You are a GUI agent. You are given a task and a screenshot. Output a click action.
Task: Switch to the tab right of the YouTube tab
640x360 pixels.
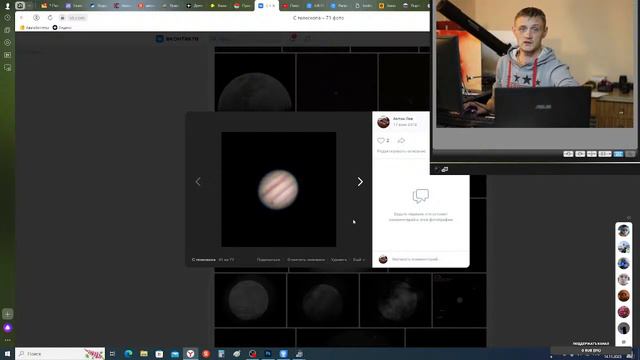coord(315,6)
